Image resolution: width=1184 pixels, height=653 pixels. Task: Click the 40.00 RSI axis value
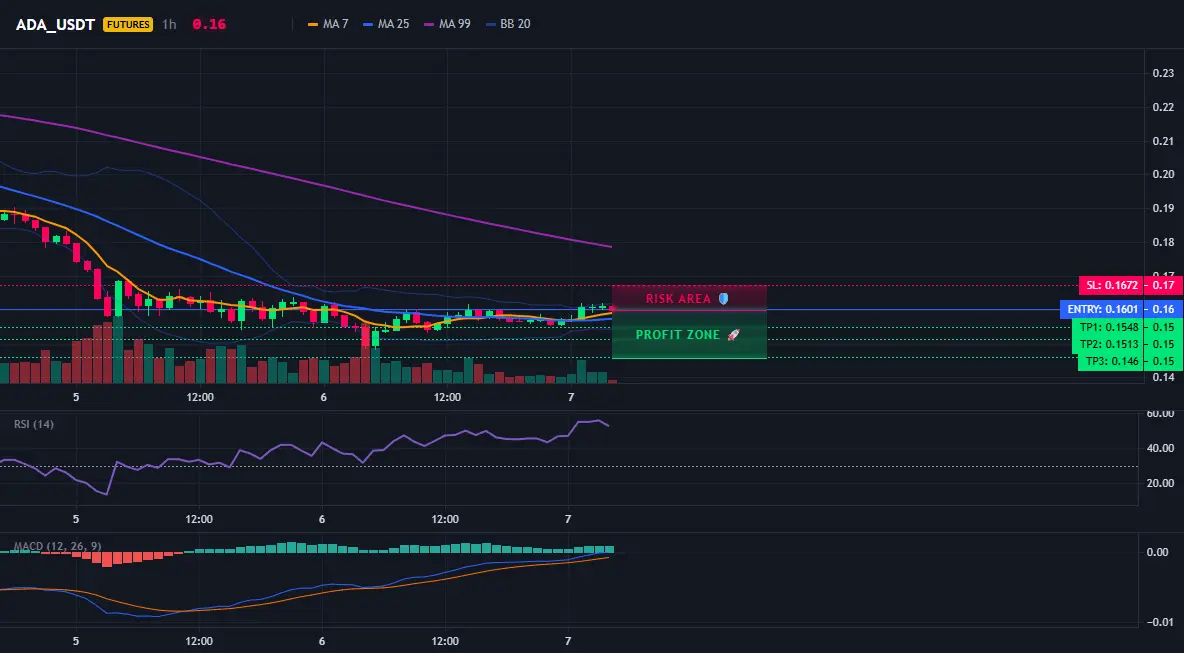(x=1160, y=448)
